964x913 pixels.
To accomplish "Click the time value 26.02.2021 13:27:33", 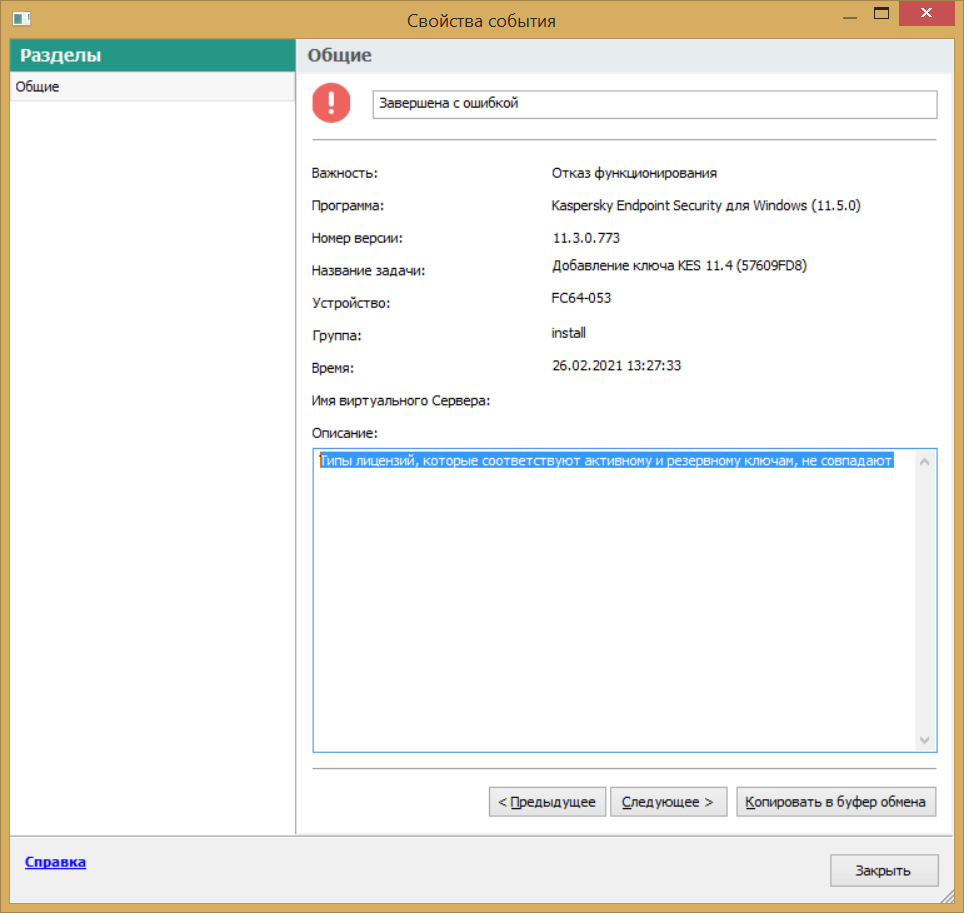I will pos(617,365).
